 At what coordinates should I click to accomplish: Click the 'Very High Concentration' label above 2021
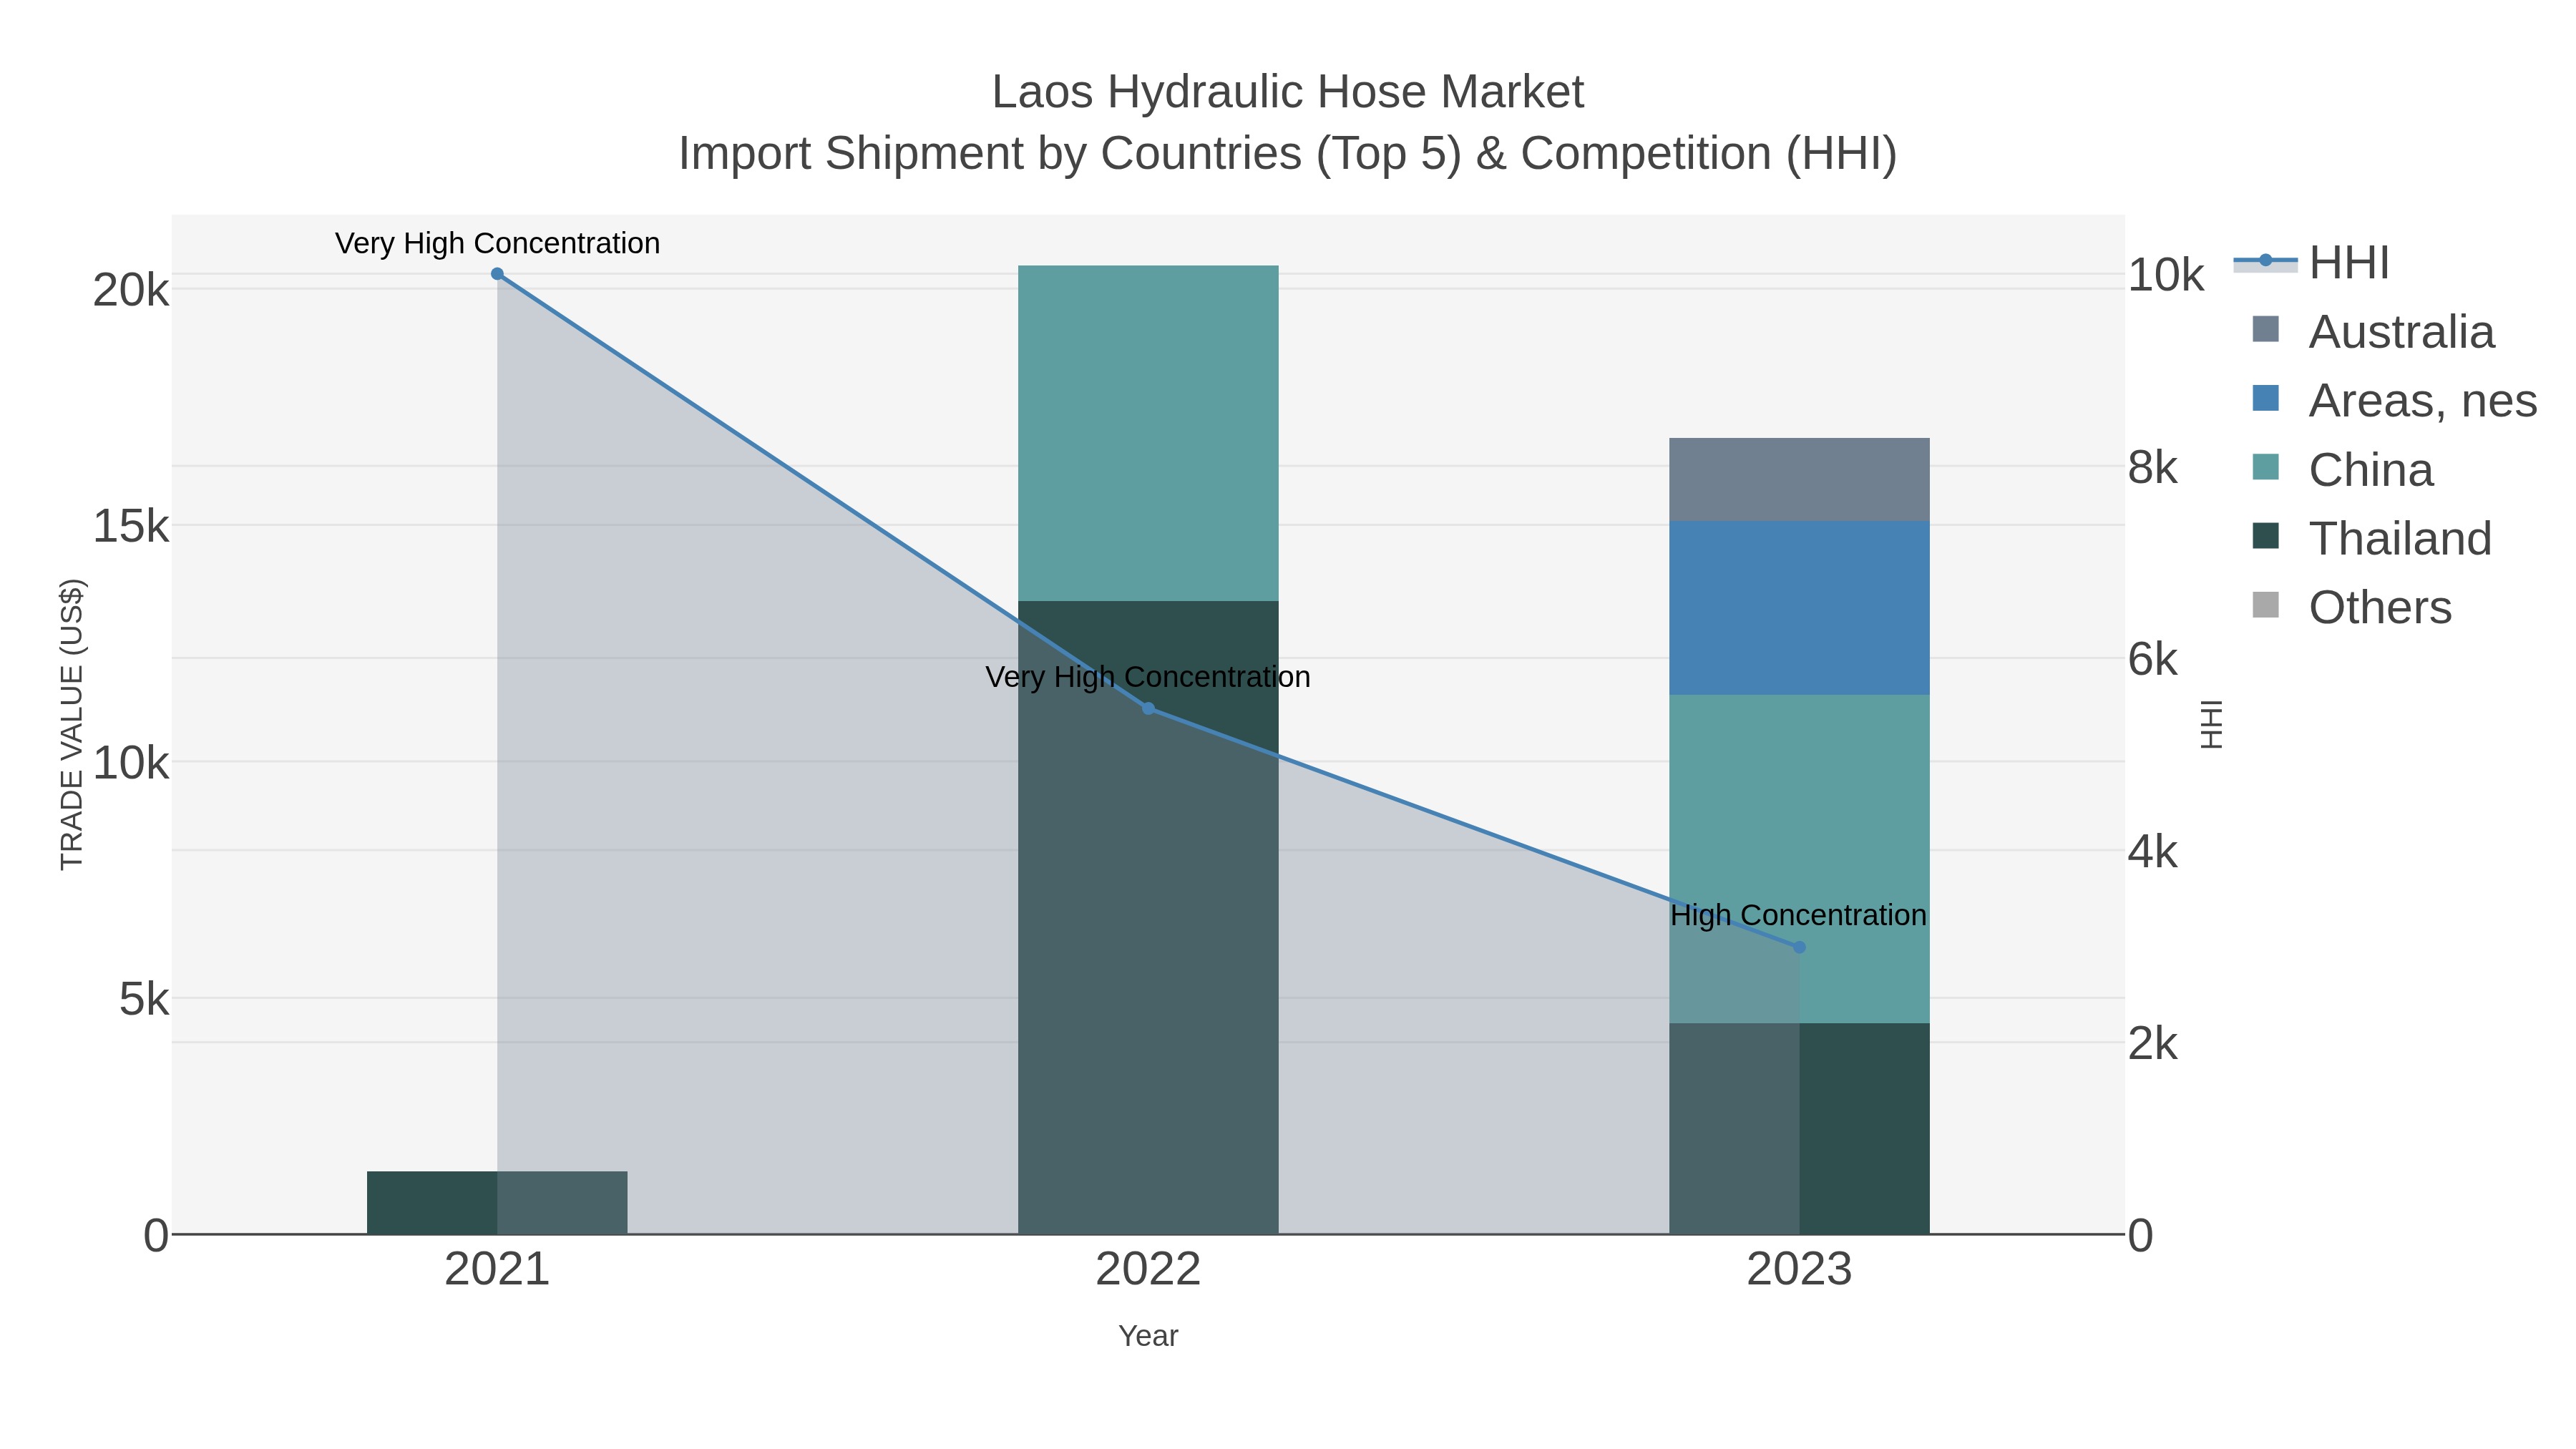tap(497, 244)
